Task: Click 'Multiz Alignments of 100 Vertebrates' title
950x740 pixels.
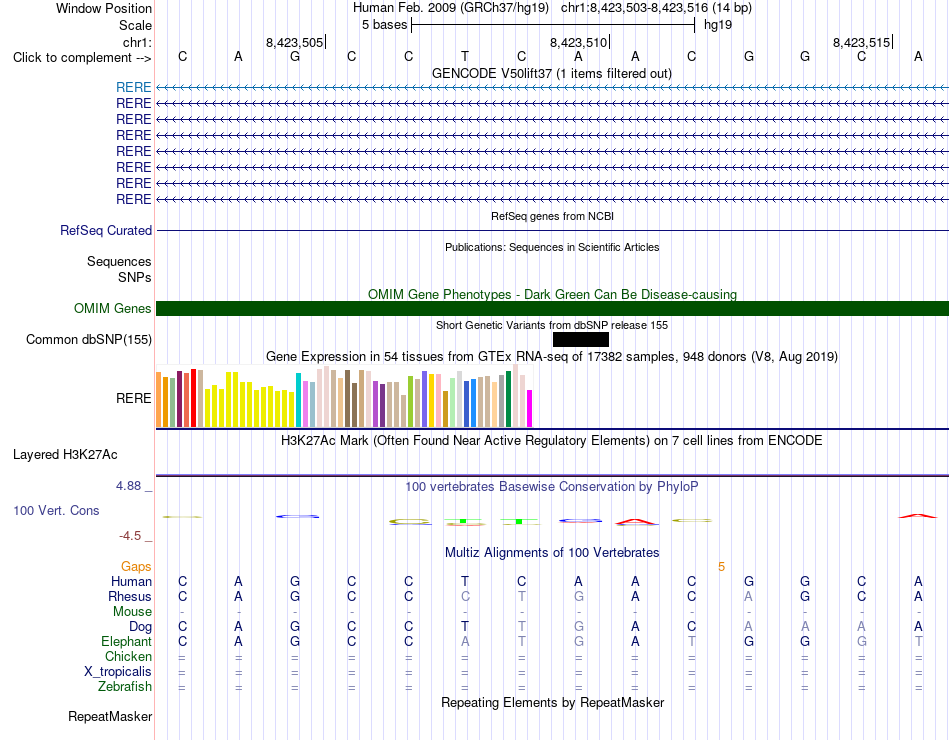Action: coord(552,553)
